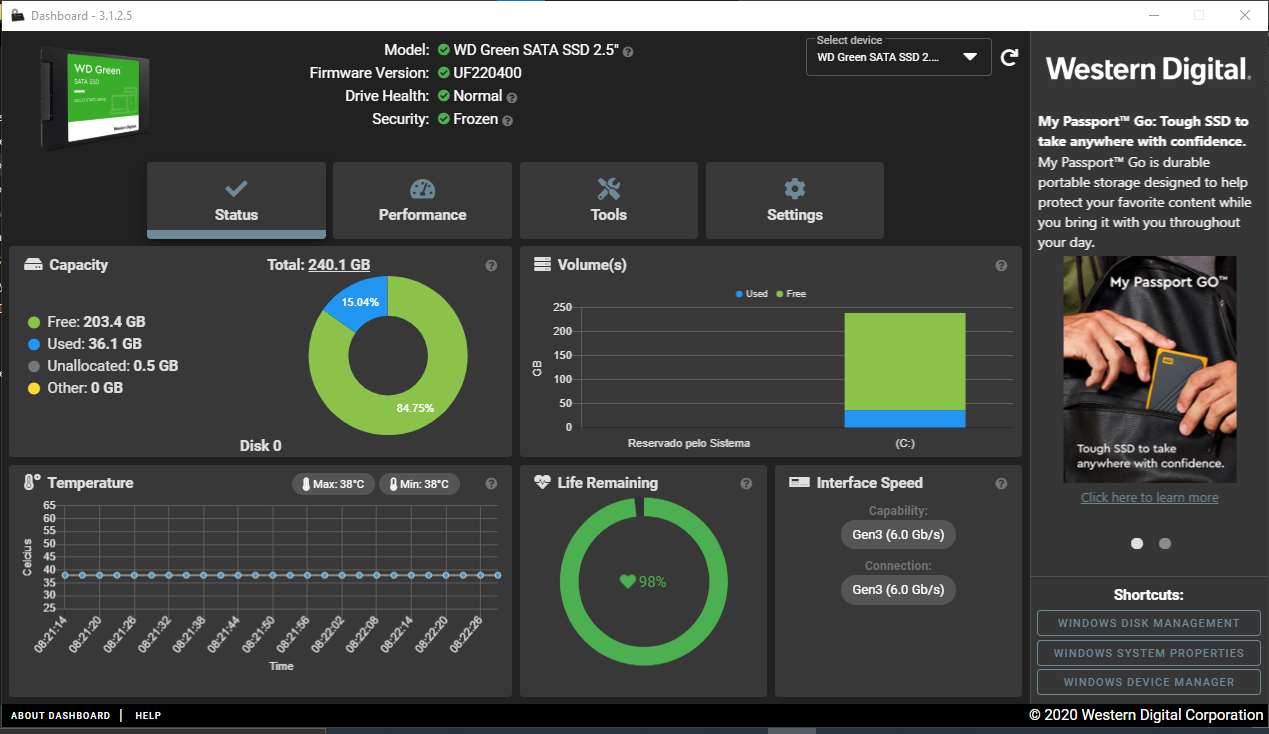Click the Reservado pelo Sistema volume label
This screenshot has width=1269, height=734.
pos(689,443)
